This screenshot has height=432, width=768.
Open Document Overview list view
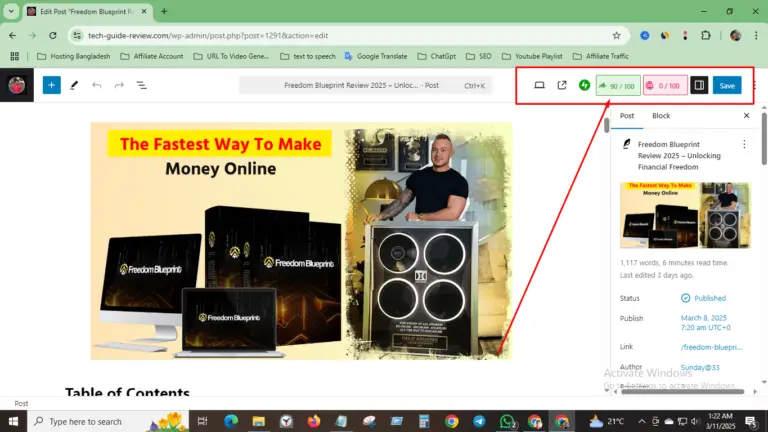[142, 85]
